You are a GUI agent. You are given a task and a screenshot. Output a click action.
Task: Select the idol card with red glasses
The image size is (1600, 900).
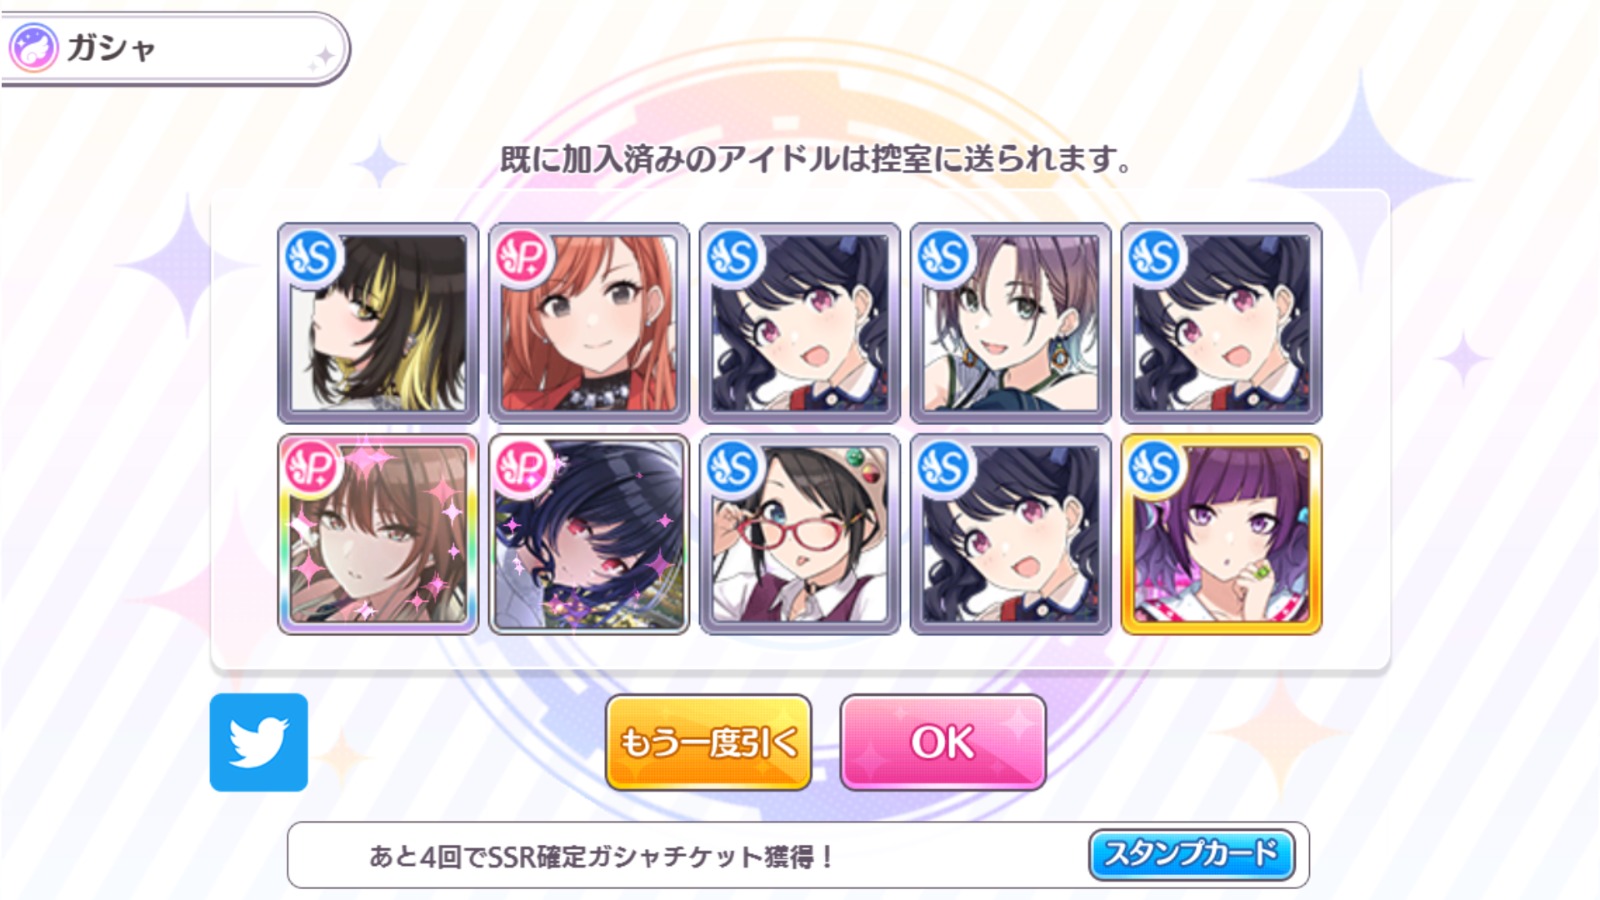pos(800,534)
